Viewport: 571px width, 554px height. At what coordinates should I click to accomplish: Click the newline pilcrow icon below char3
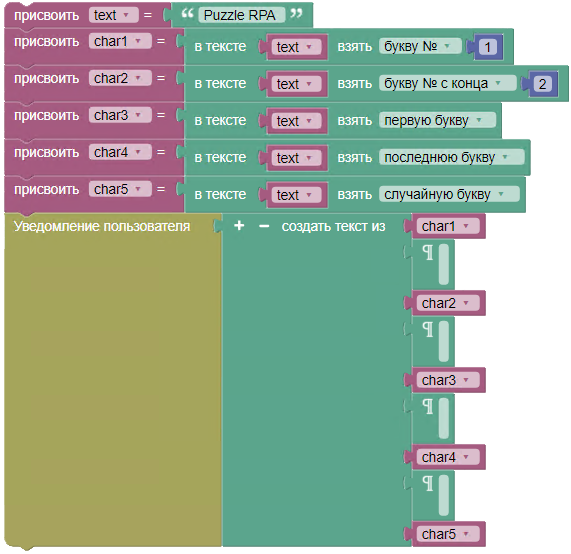(x=428, y=406)
